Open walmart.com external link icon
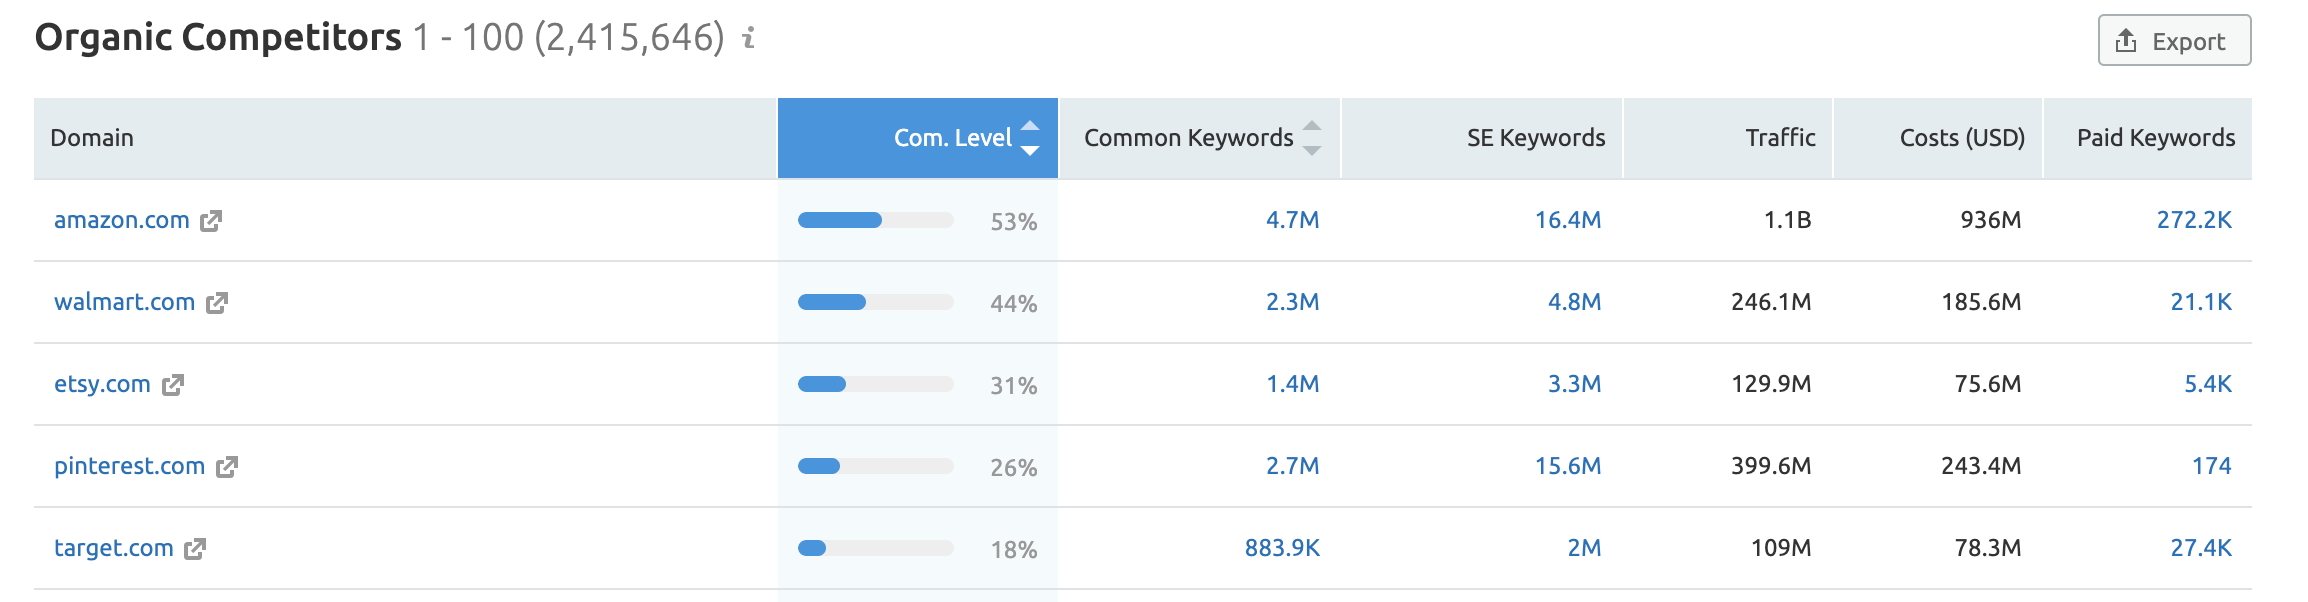The image size is (2308, 602). click(217, 303)
